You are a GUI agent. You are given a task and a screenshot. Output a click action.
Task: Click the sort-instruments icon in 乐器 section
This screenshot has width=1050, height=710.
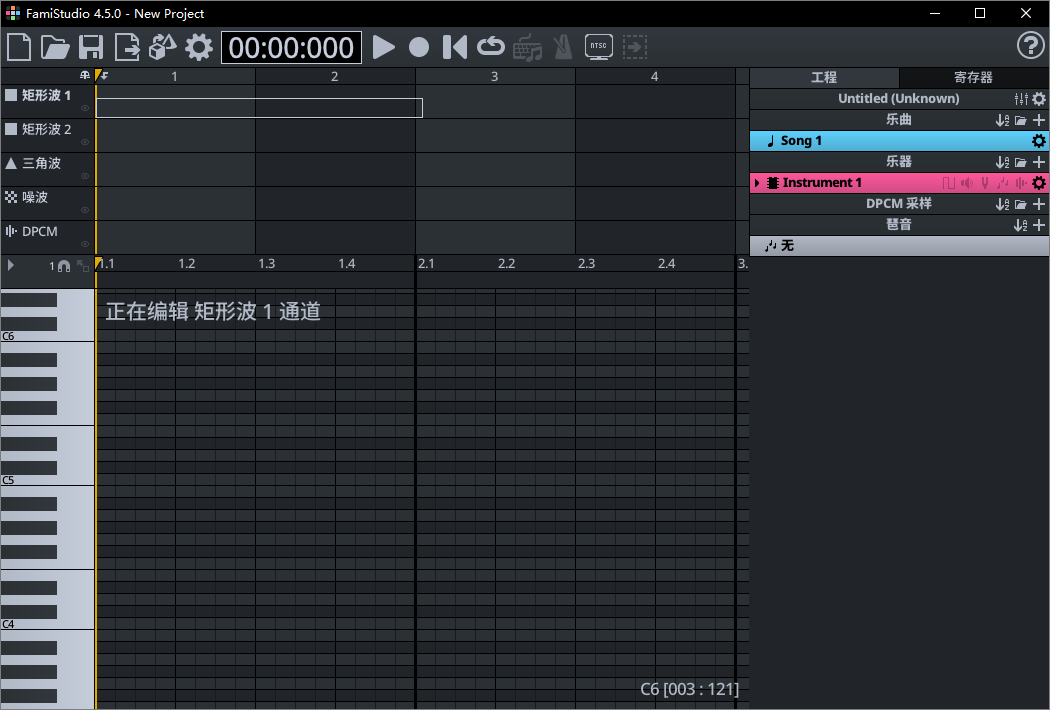pos(1003,161)
